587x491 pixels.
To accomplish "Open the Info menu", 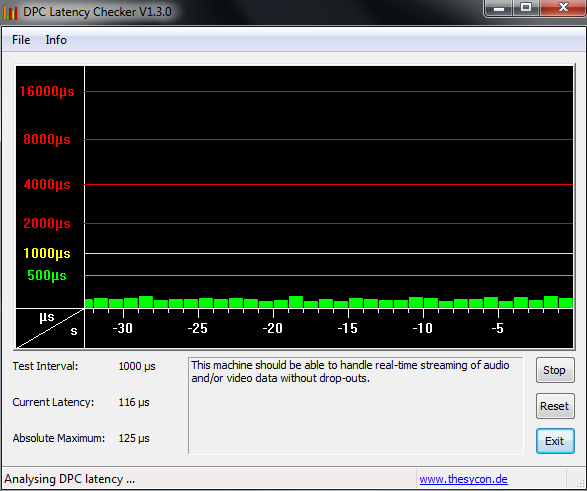I will coord(56,40).
